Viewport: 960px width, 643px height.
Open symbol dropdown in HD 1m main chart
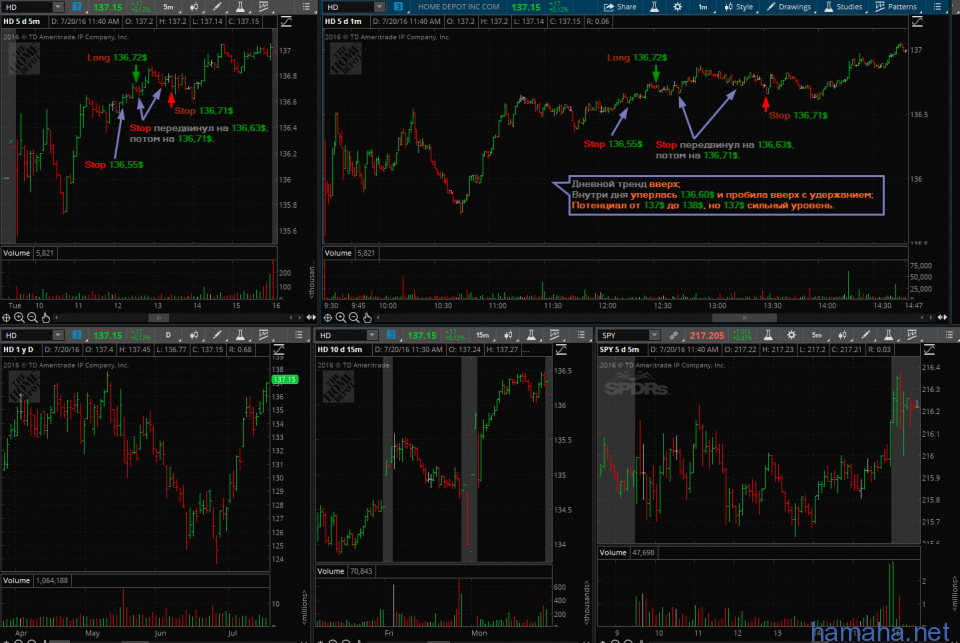[x=380, y=7]
